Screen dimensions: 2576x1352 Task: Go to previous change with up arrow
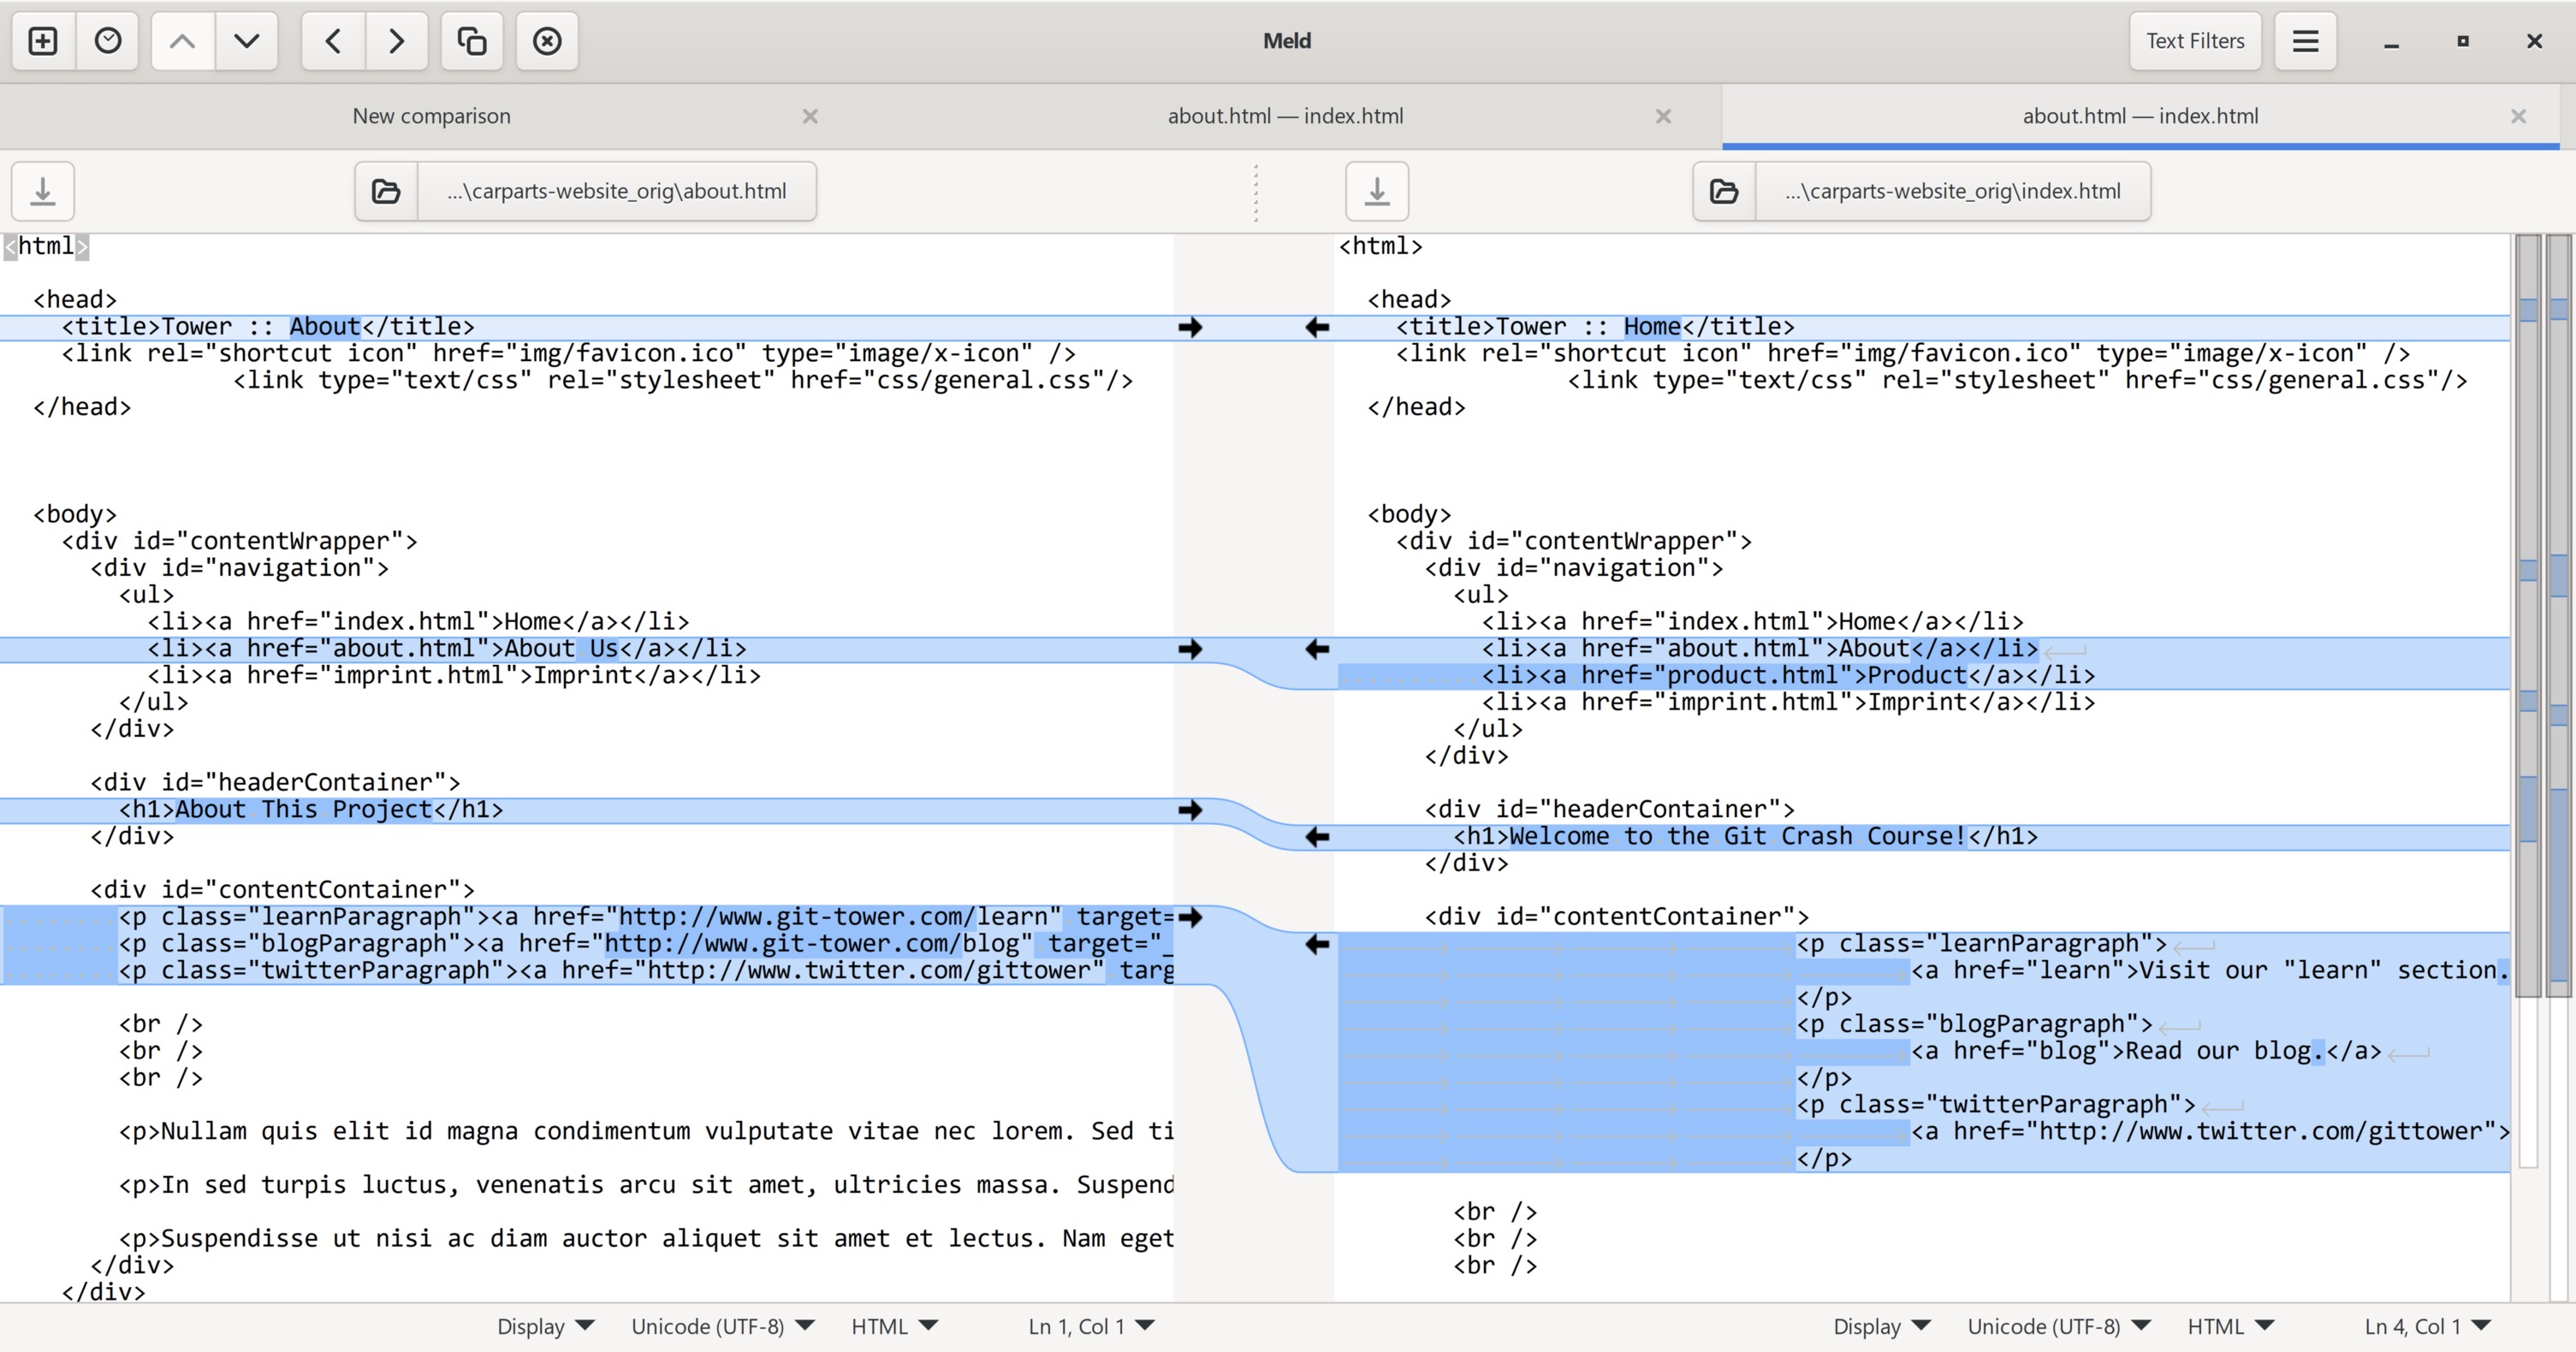click(182, 41)
